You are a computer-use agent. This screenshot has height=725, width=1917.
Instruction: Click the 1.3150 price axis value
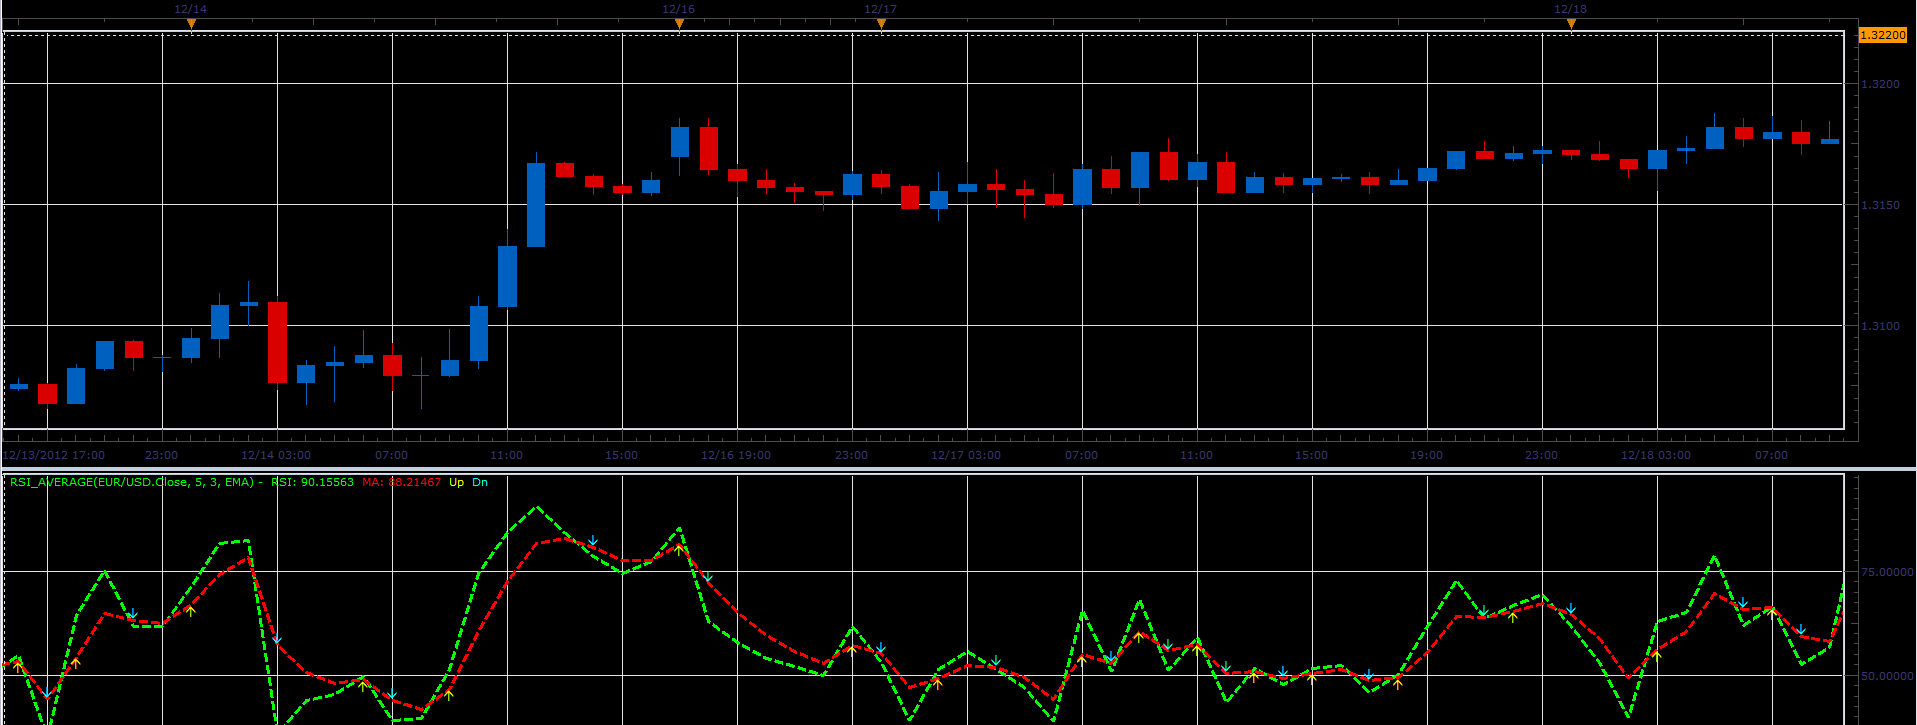tap(1881, 205)
